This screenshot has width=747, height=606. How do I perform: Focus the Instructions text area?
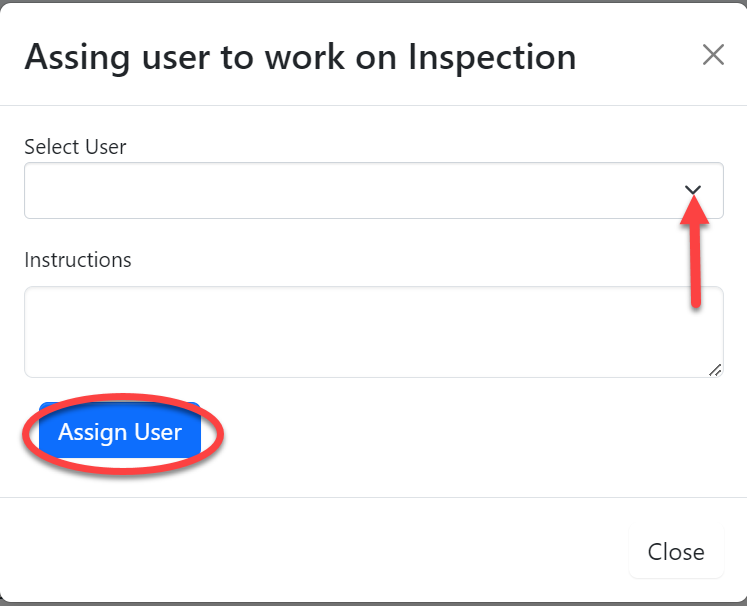(x=373, y=332)
